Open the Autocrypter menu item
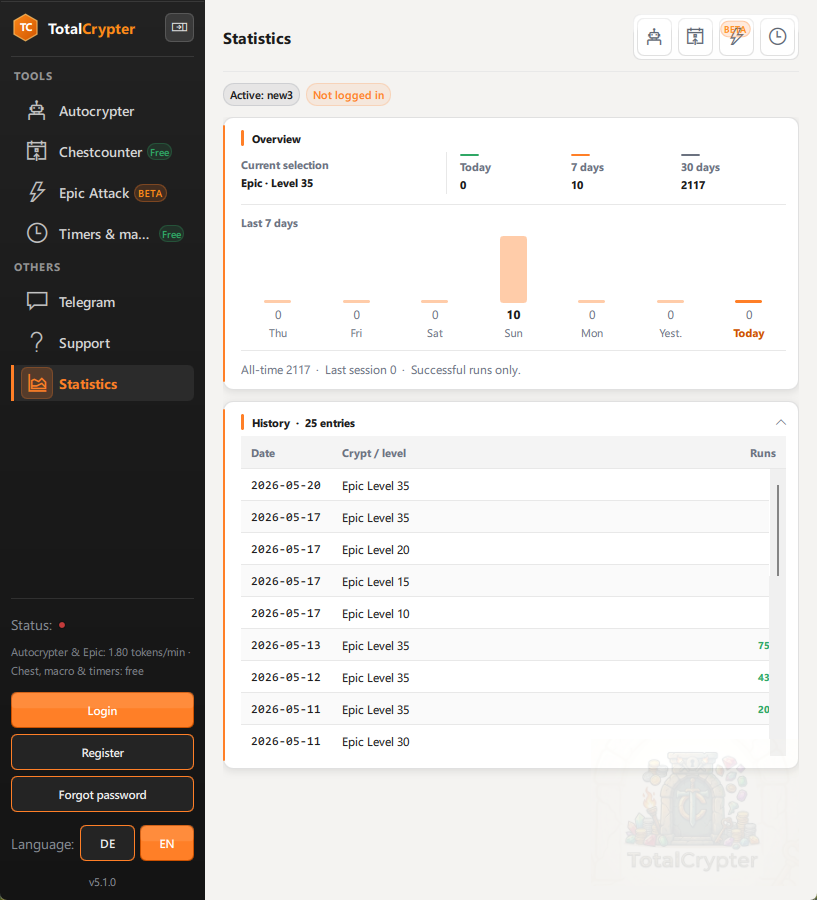This screenshot has width=817, height=900. [x=103, y=111]
